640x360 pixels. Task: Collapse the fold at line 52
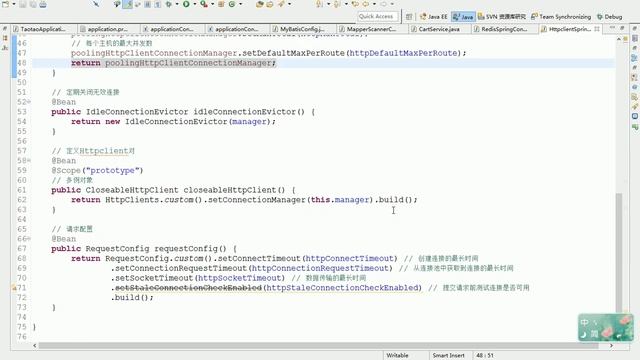(x=29, y=102)
